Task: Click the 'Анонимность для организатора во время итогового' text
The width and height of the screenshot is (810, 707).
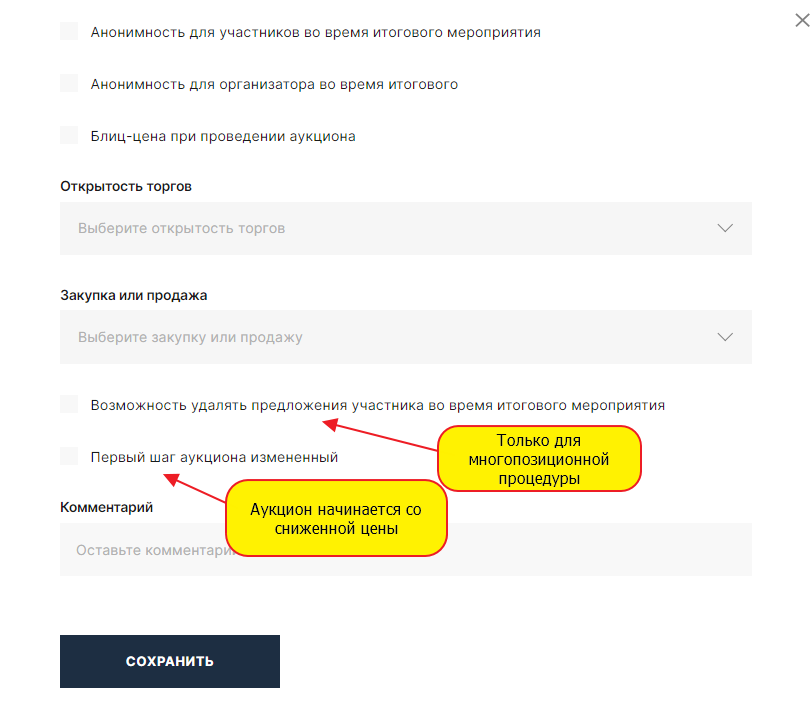Action: point(274,84)
